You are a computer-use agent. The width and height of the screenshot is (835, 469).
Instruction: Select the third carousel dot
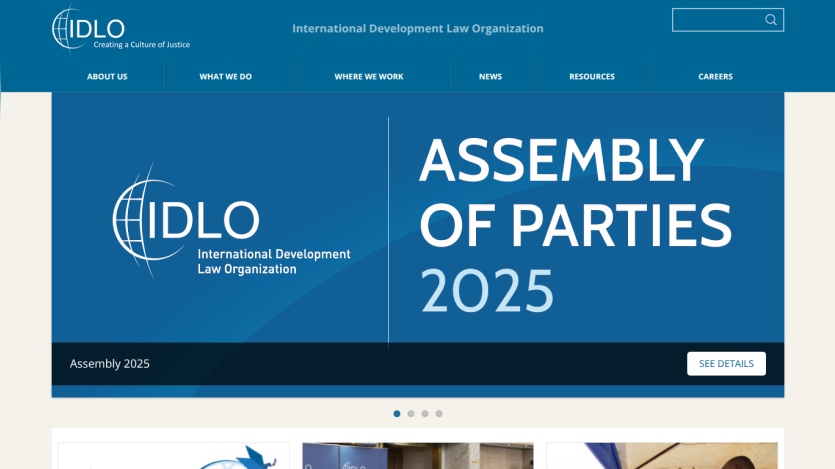(x=425, y=414)
